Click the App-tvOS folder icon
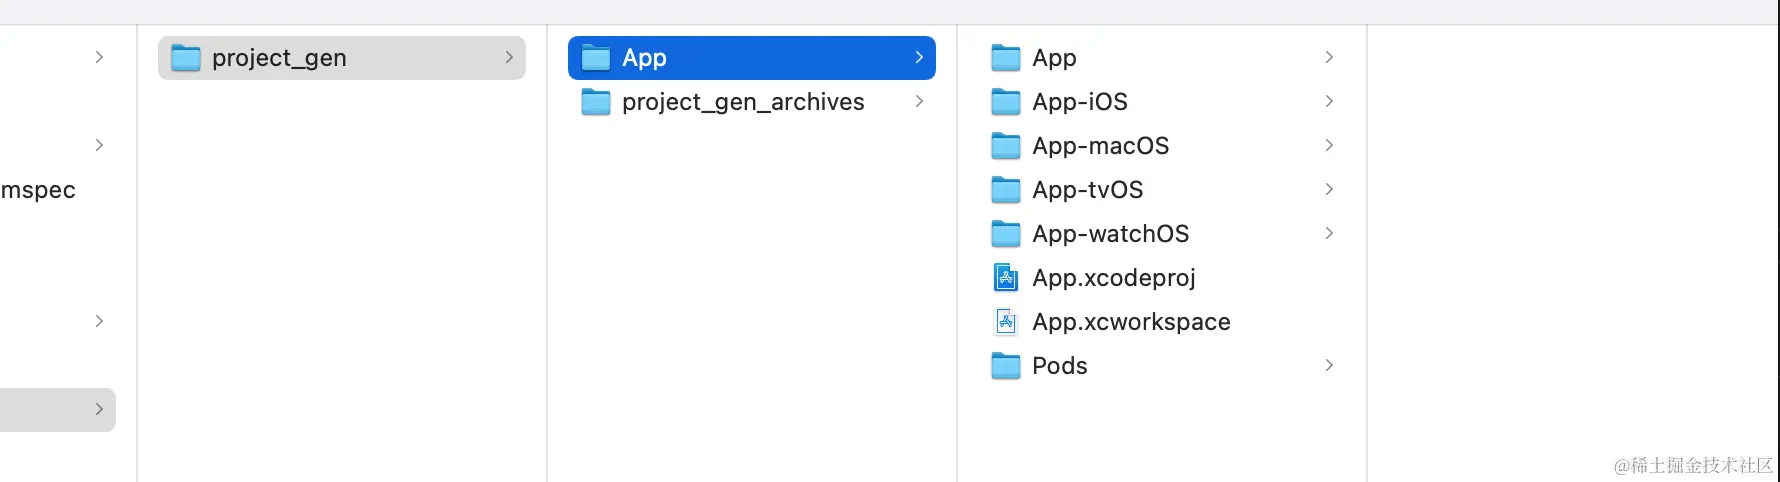1780x482 pixels. [1006, 190]
